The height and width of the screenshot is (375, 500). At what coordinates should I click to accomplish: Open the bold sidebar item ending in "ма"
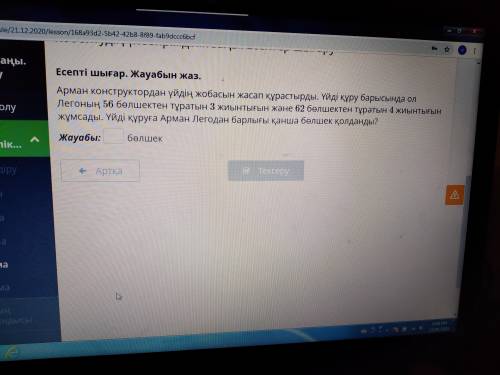point(4,265)
